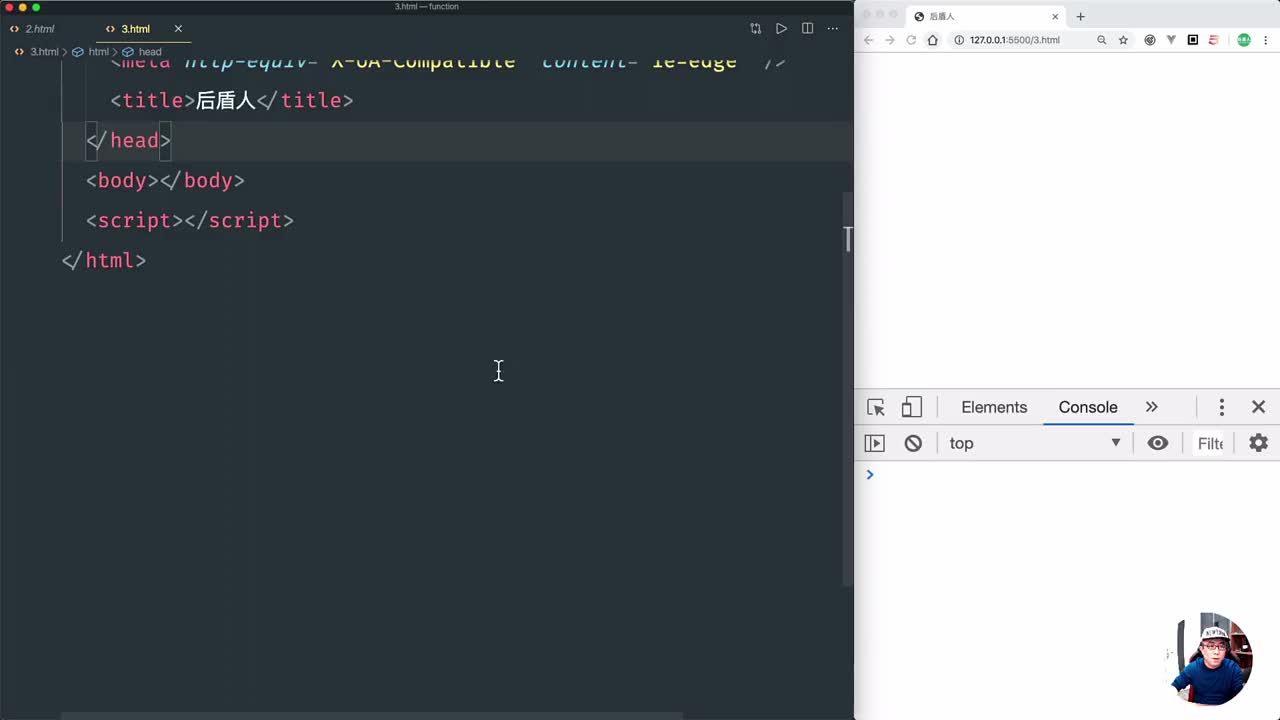Viewport: 1280px width, 720px height.
Task: Click the closing head tag line
Action: click(129, 140)
